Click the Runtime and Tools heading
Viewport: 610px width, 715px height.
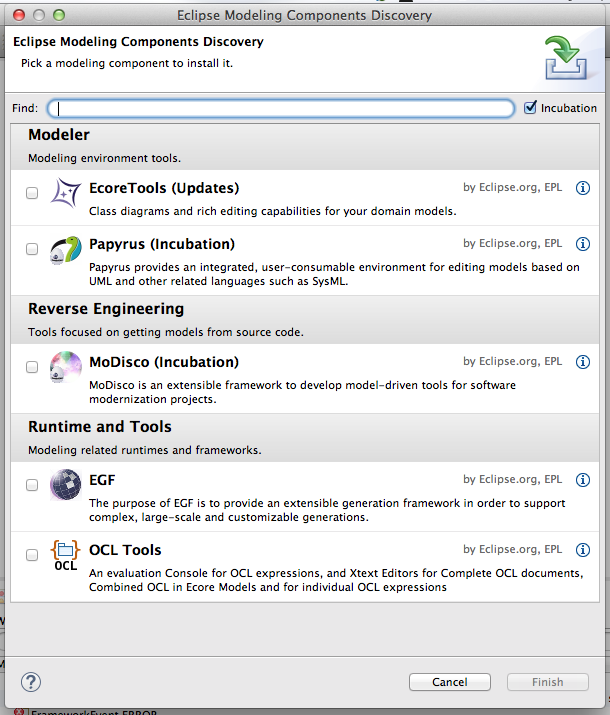[100, 427]
